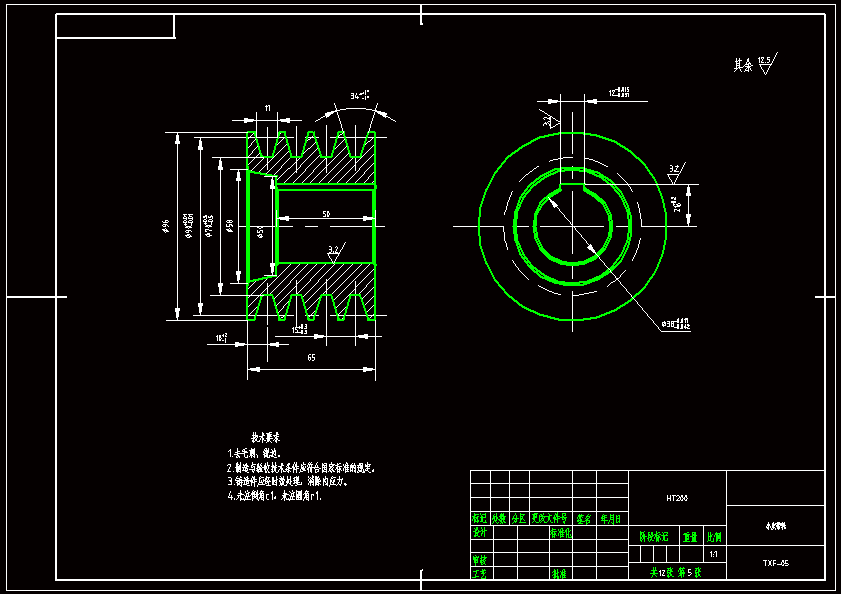Select the '签名' column header
This screenshot has width=841, height=594.
584,518
